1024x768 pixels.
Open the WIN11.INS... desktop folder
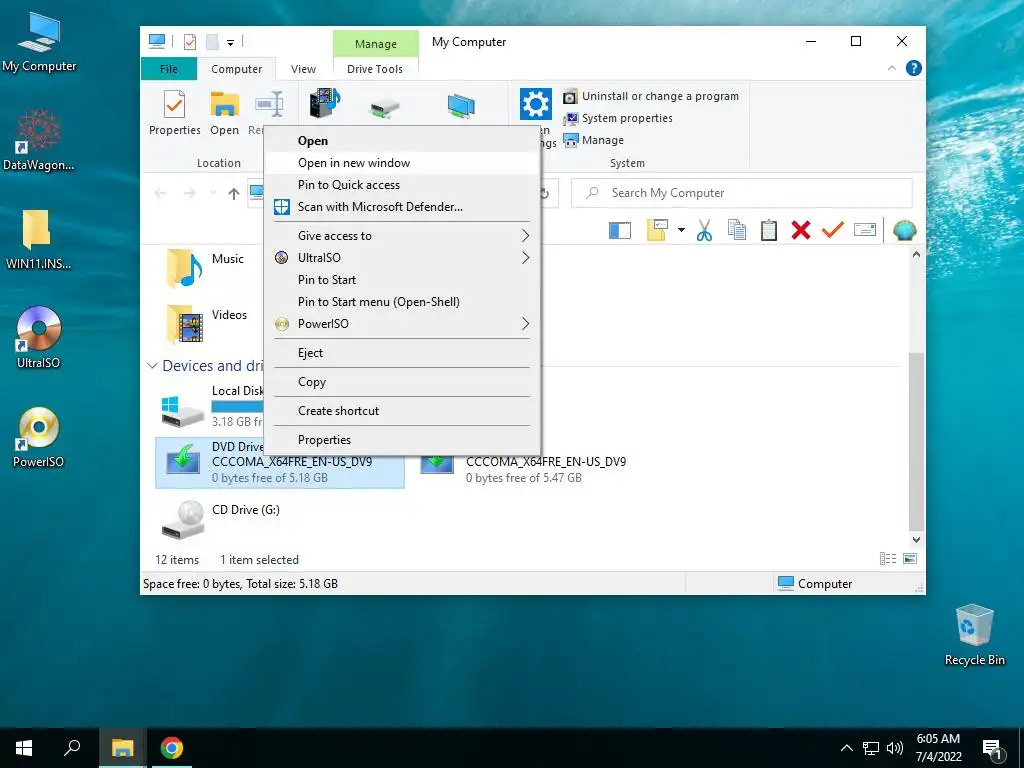(39, 240)
